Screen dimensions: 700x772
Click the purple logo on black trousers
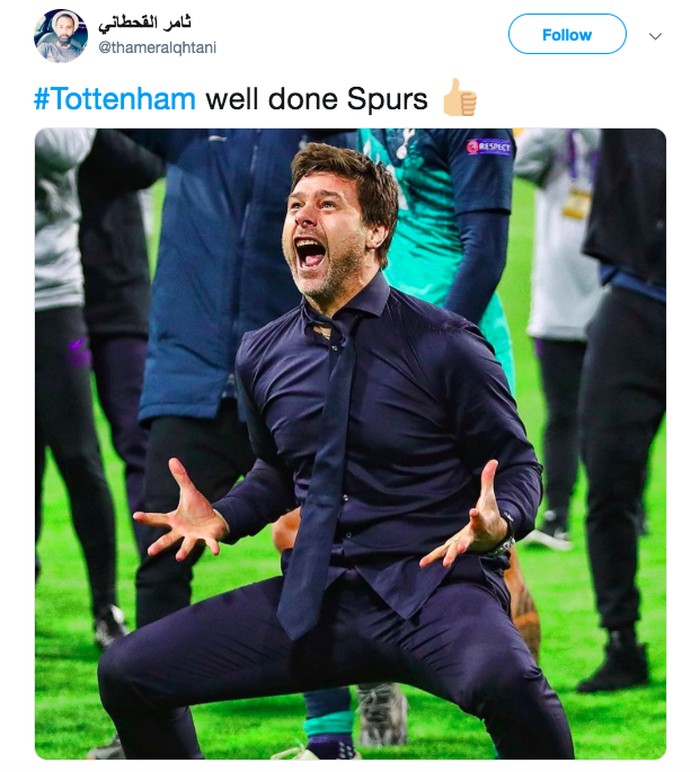(79, 351)
